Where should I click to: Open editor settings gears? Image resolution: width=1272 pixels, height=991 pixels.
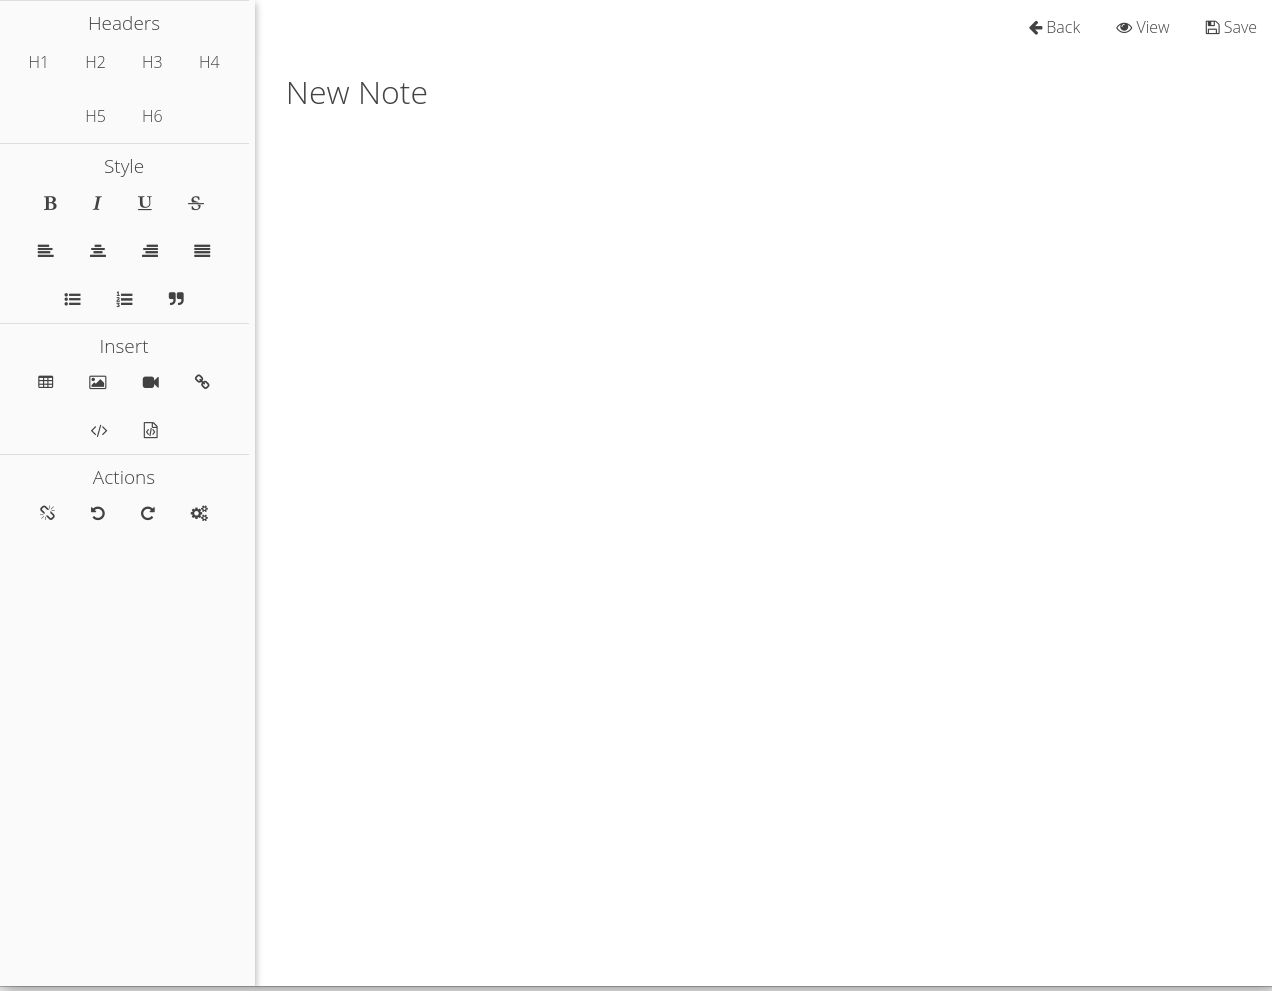coord(199,513)
